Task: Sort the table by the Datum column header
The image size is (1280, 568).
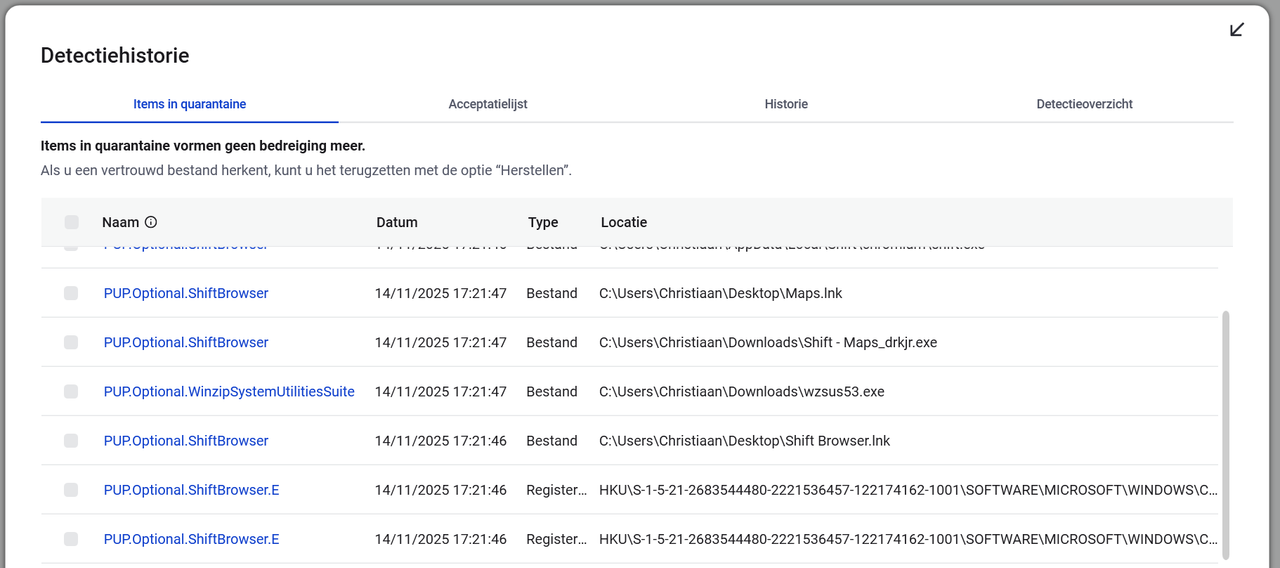Action: coord(397,222)
